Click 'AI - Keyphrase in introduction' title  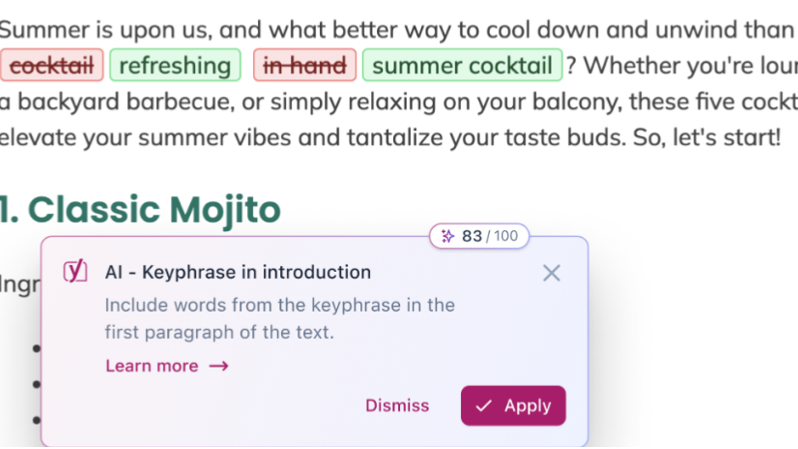238,272
